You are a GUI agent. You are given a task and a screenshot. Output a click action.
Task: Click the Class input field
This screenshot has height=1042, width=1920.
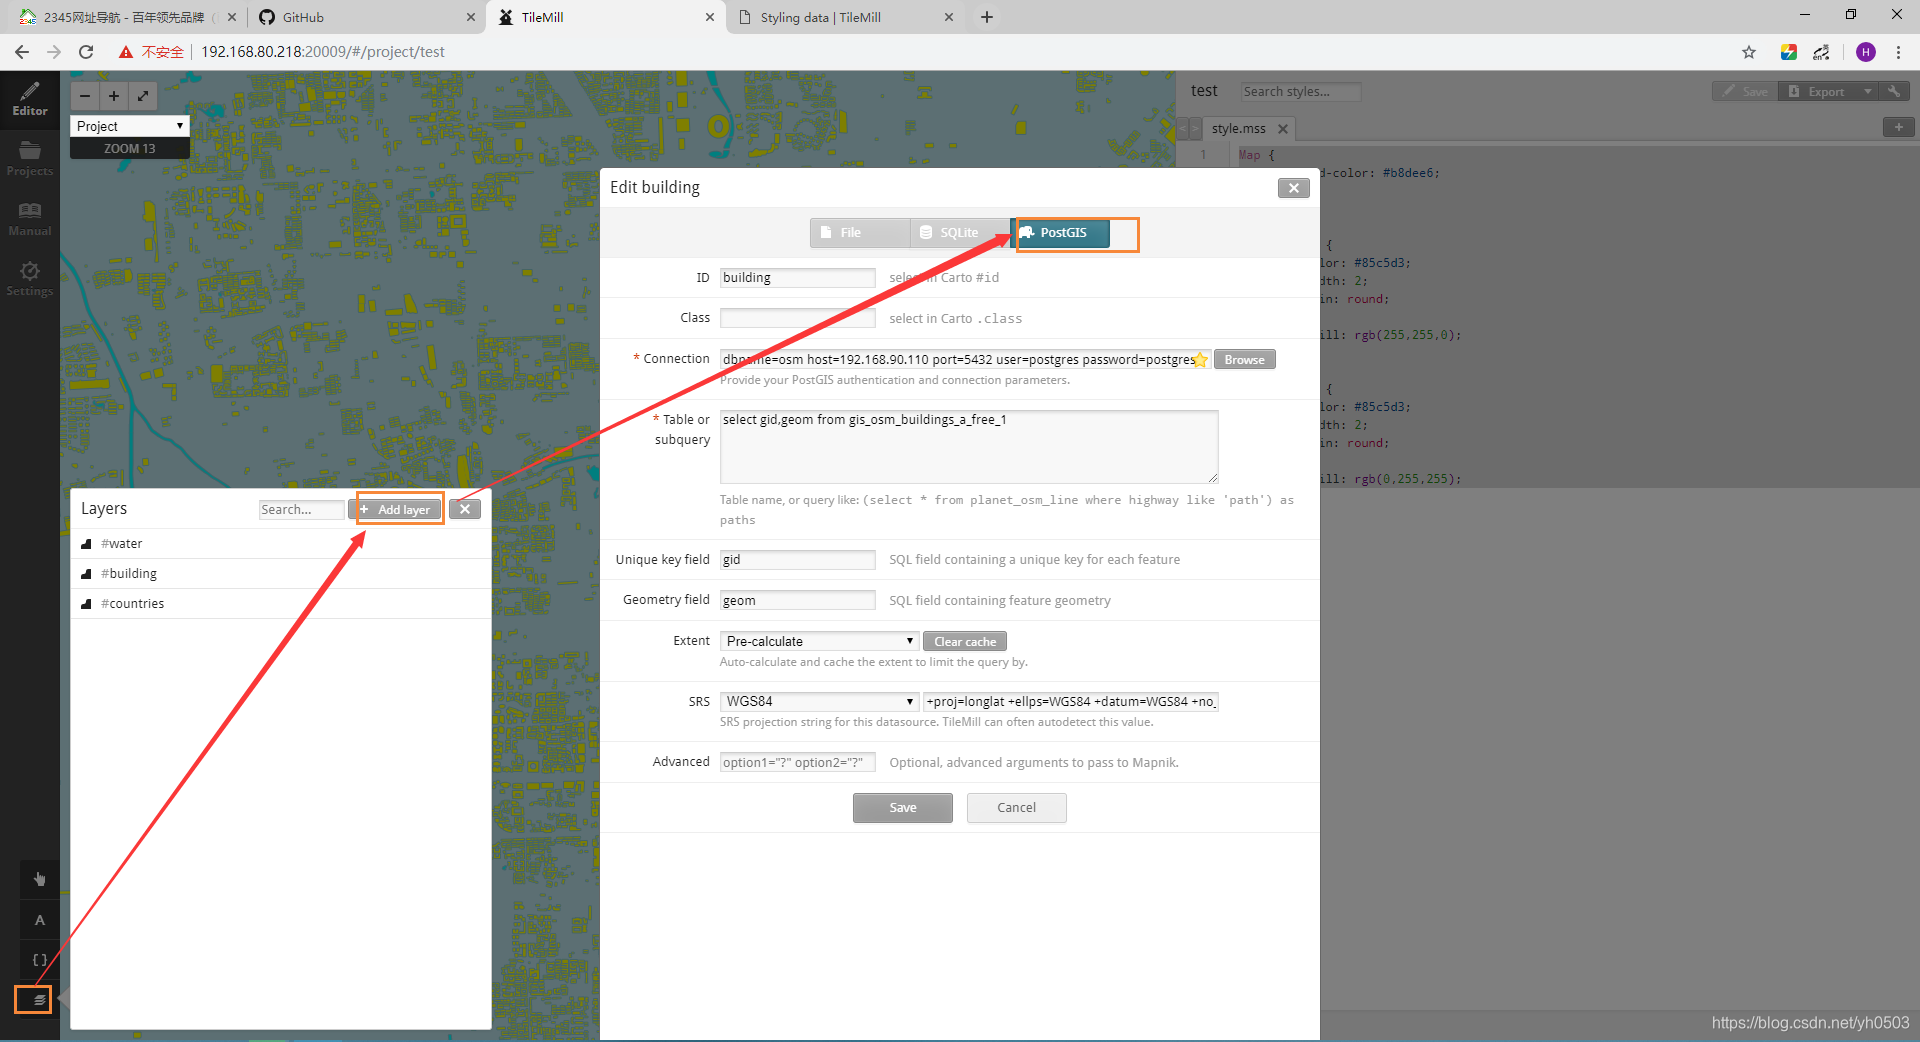[x=797, y=318]
